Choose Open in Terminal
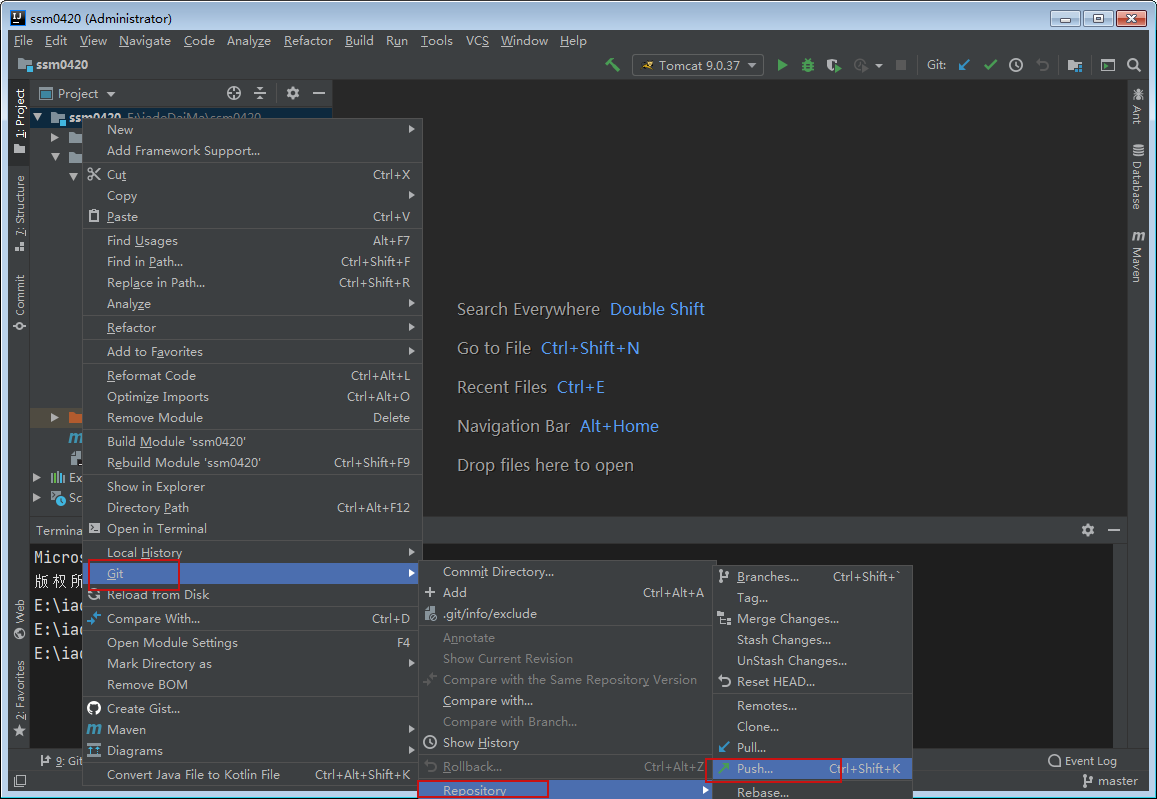Viewport: 1157px width, 799px height. (x=252, y=528)
